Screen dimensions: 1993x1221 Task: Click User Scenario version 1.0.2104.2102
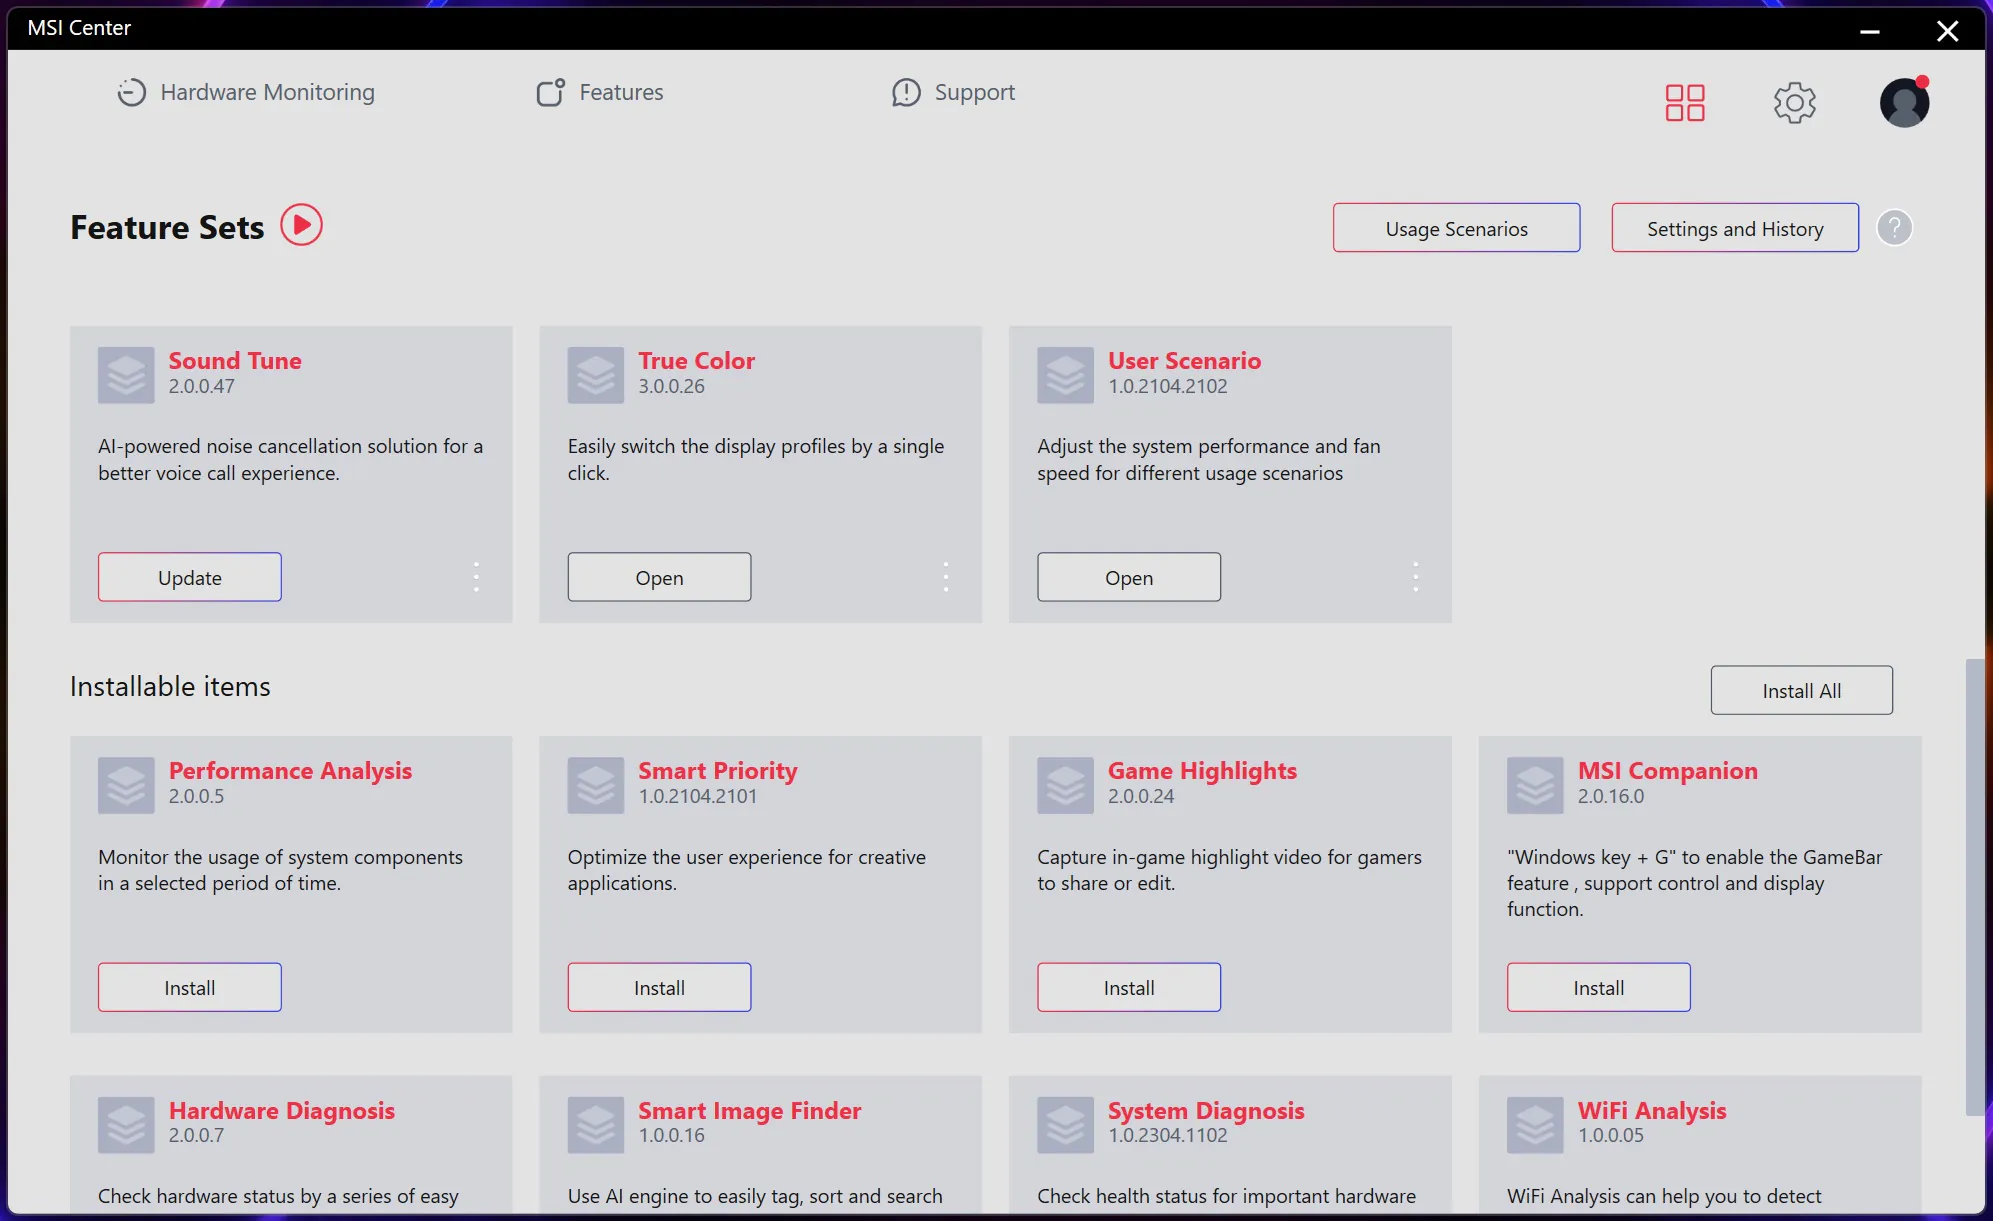tap(1167, 386)
